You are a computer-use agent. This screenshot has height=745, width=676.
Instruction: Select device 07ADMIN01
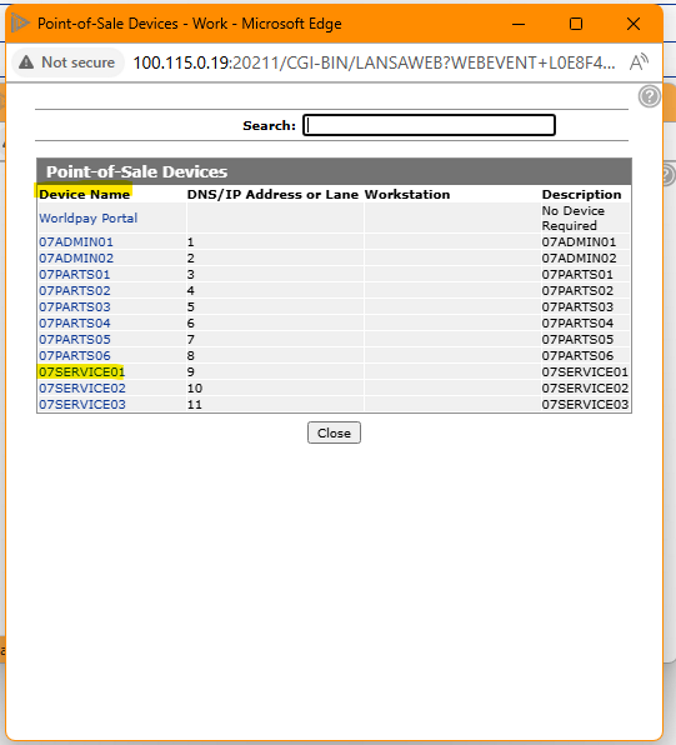[76, 242]
